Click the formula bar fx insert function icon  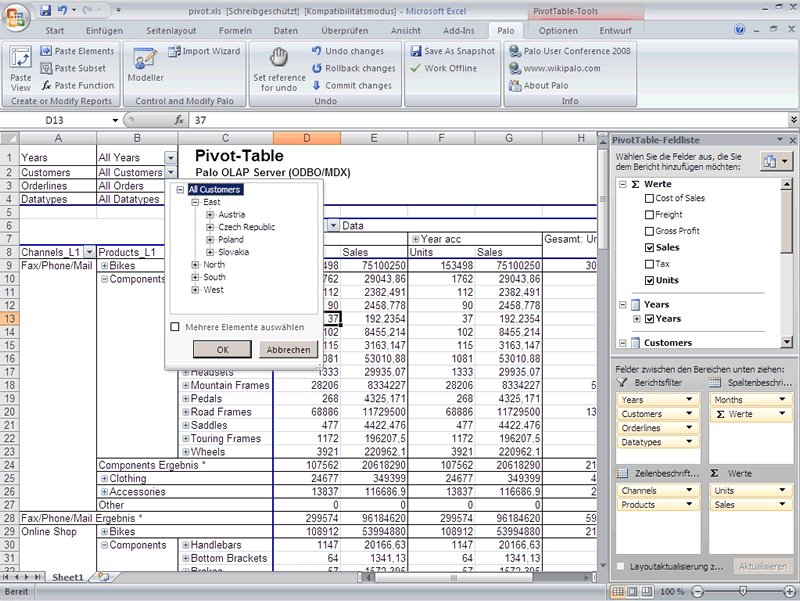tap(179, 120)
